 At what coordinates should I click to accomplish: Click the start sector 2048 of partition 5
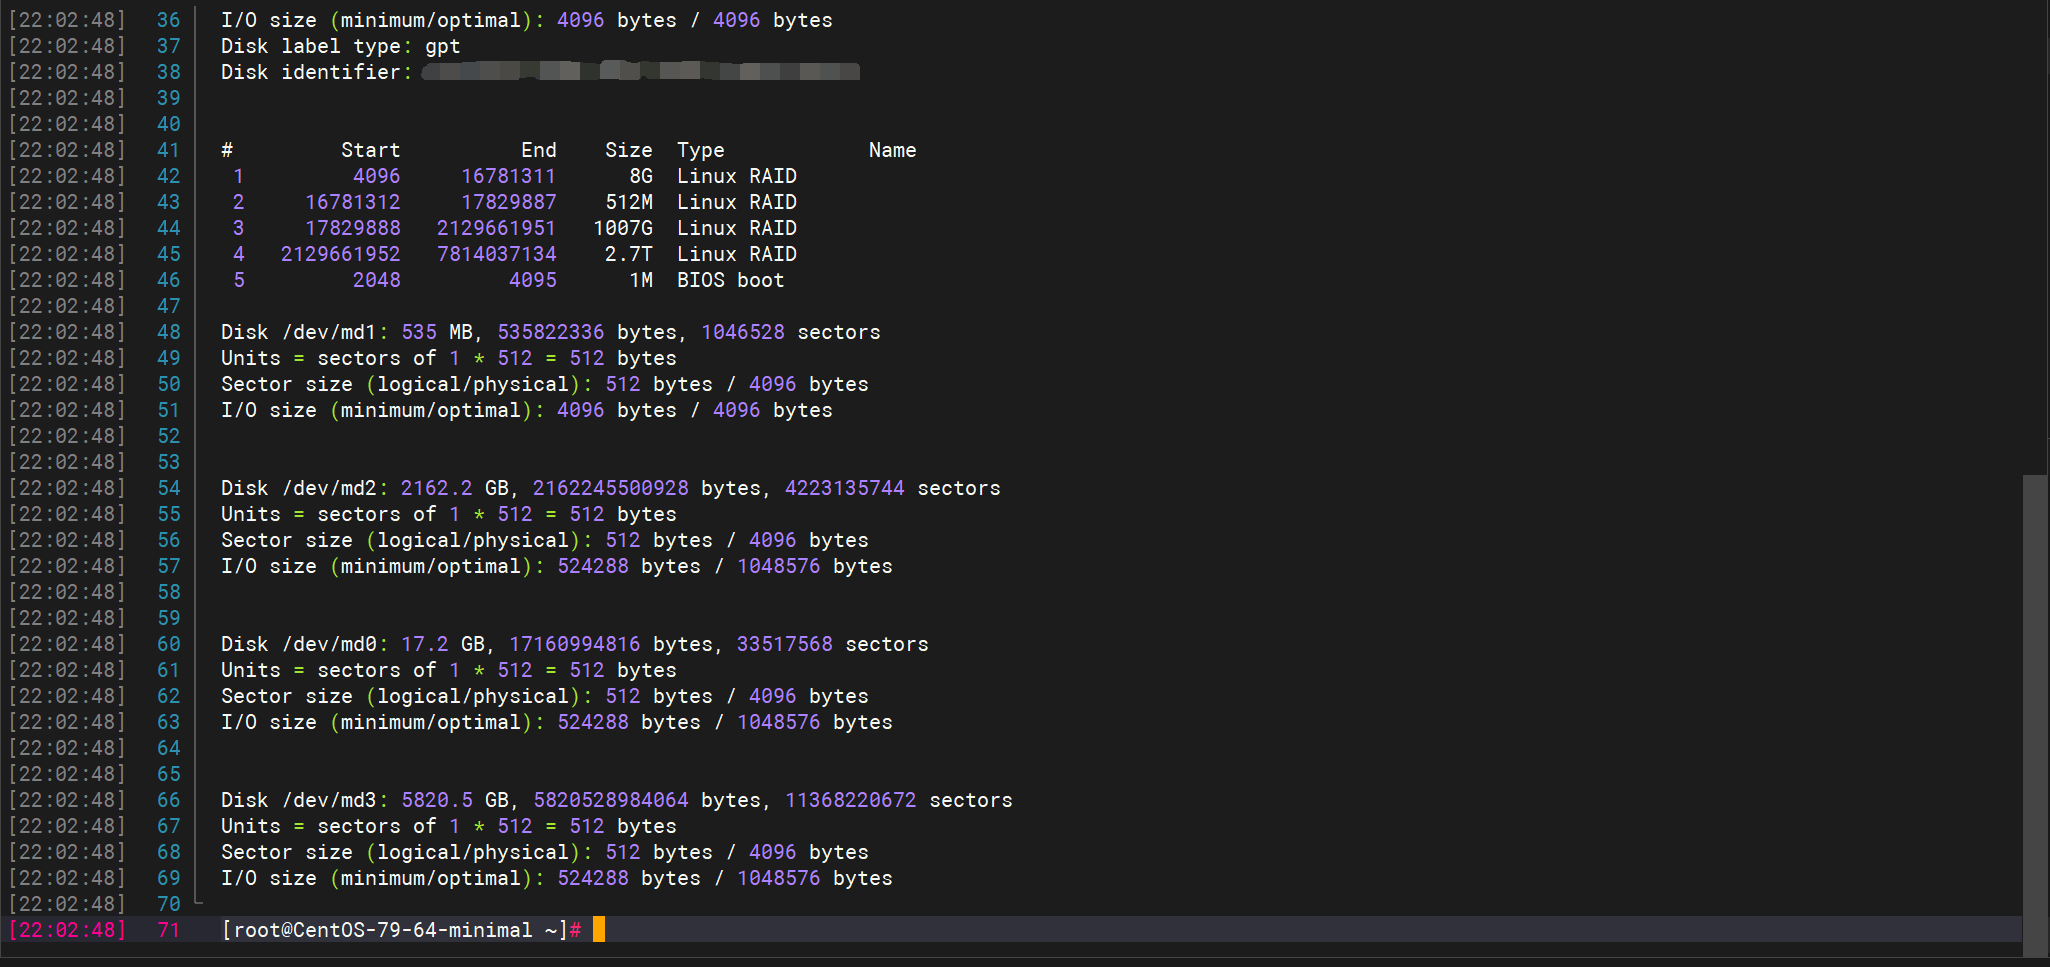tap(377, 280)
